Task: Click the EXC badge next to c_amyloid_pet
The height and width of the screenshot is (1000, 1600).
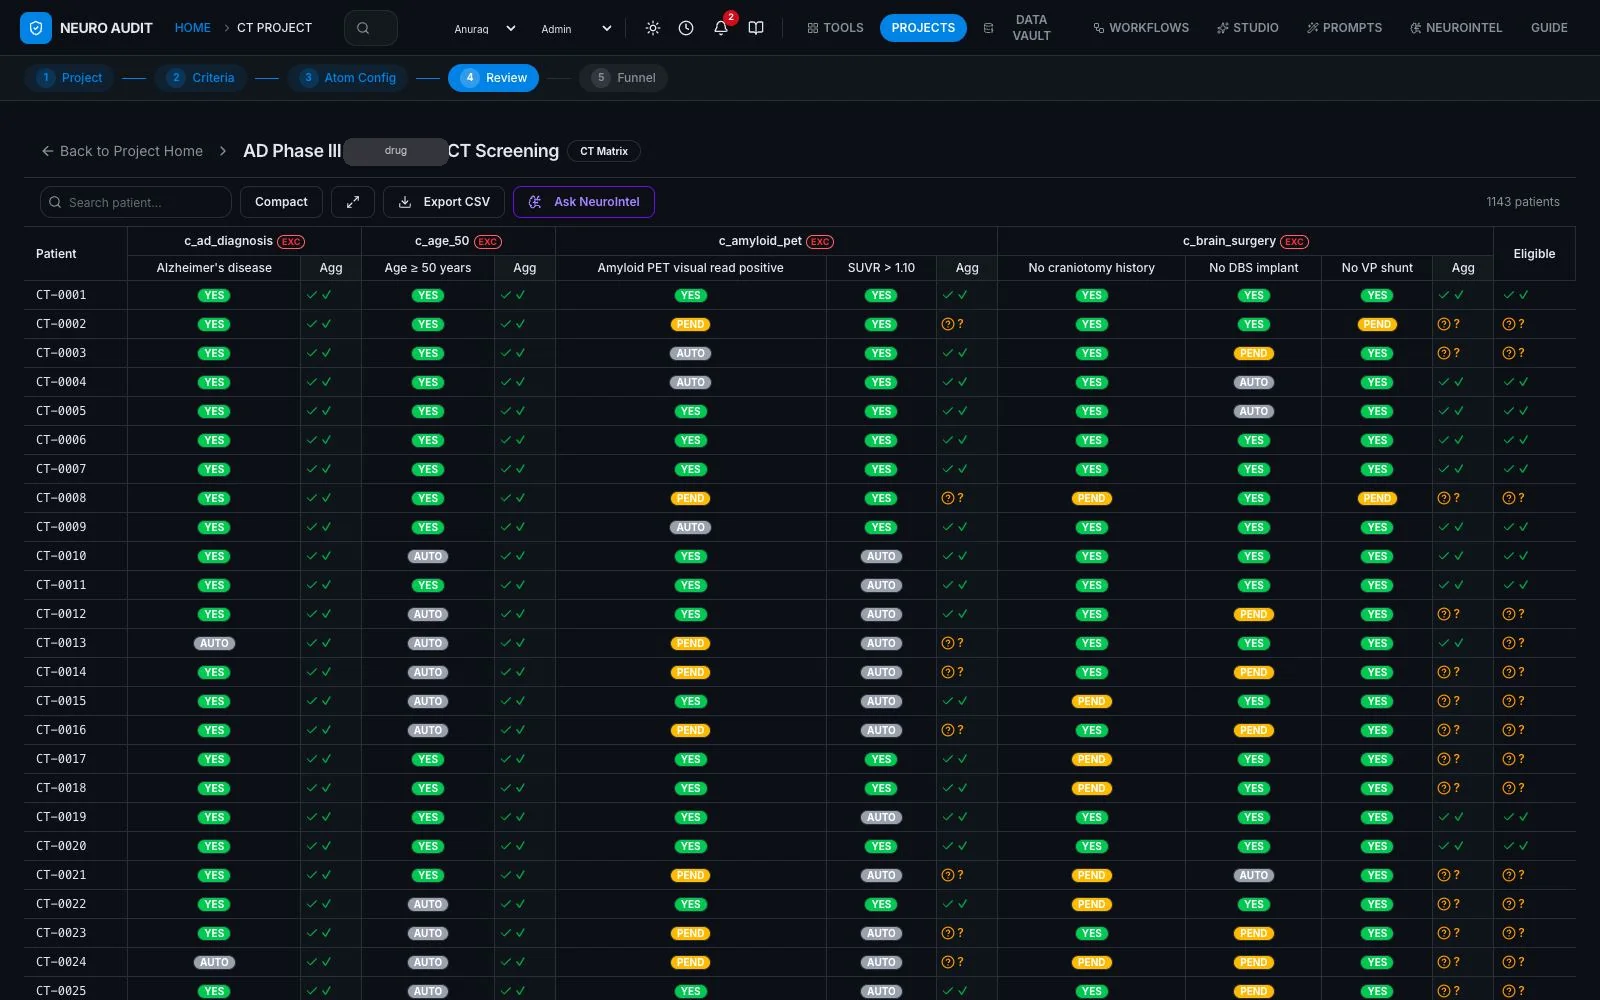Action: (x=820, y=241)
